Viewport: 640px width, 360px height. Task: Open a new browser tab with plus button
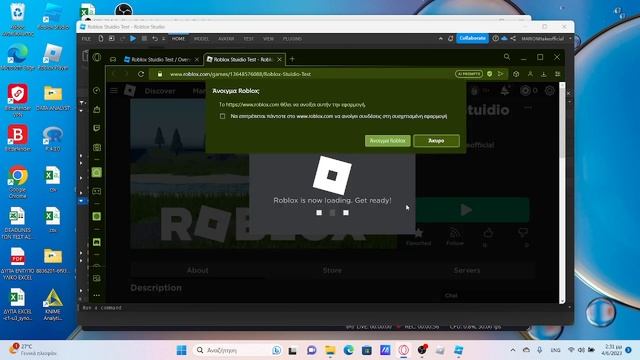coord(292,59)
